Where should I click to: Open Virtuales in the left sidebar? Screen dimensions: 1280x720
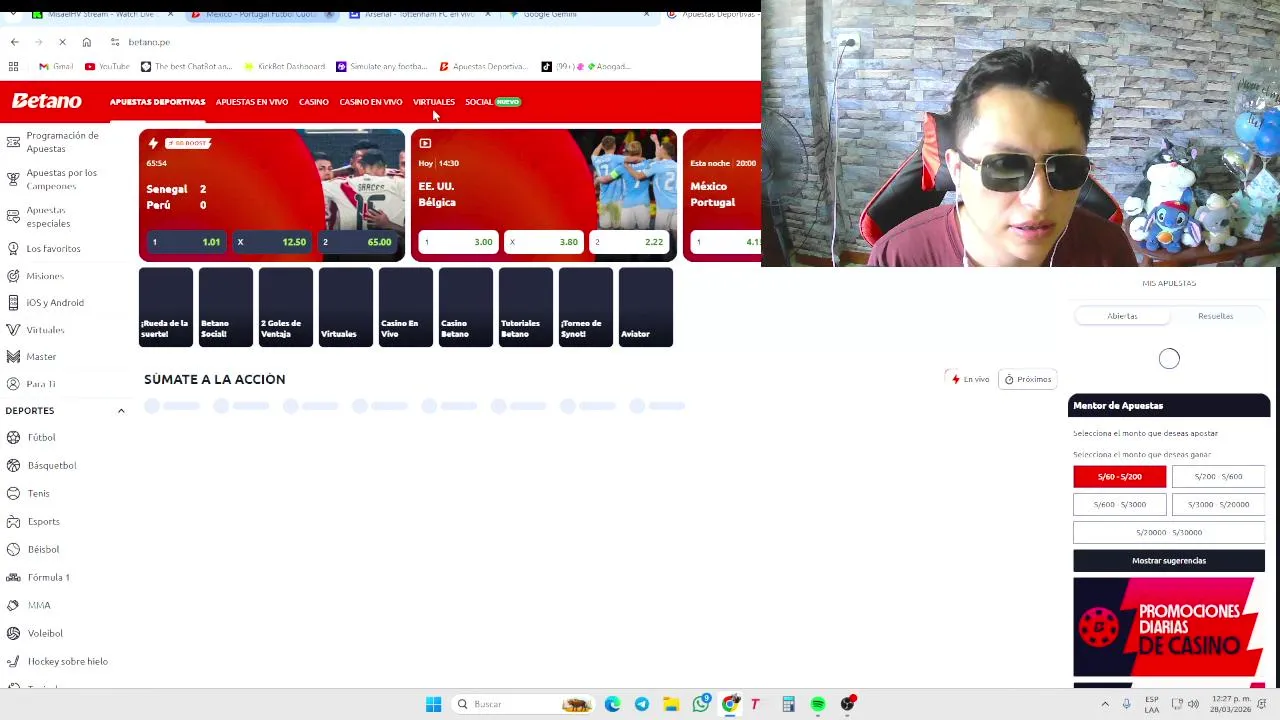(45, 329)
